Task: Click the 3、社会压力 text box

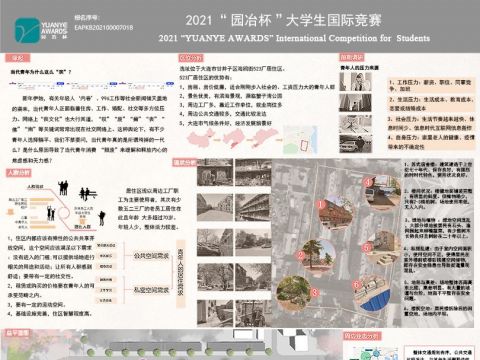Action: pyautogui.click(x=430, y=123)
